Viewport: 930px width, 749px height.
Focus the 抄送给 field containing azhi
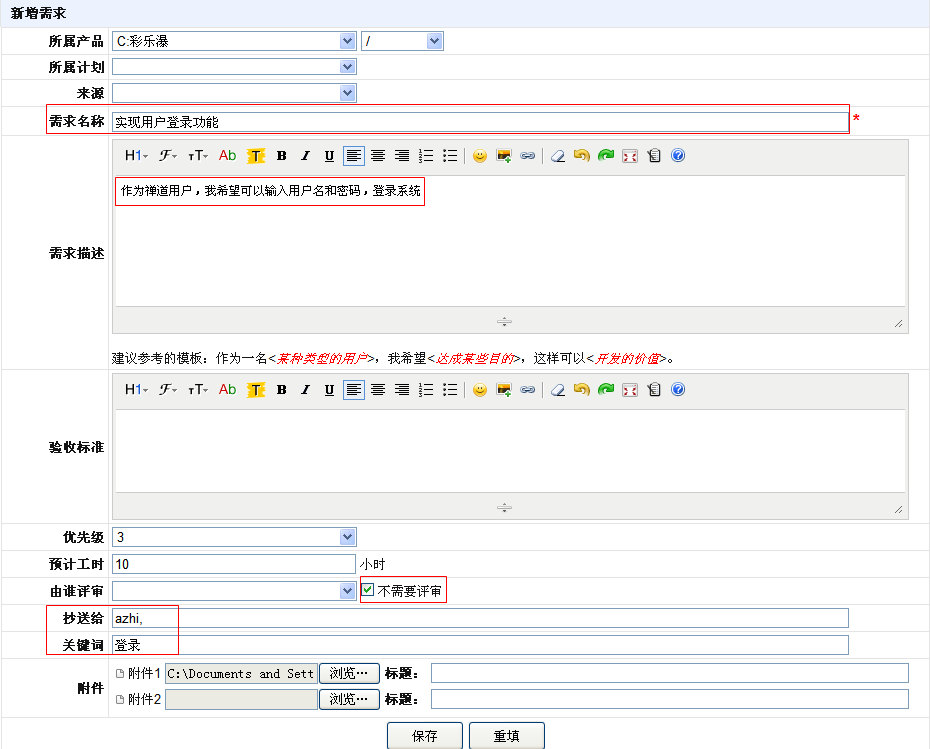click(x=480, y=618)
